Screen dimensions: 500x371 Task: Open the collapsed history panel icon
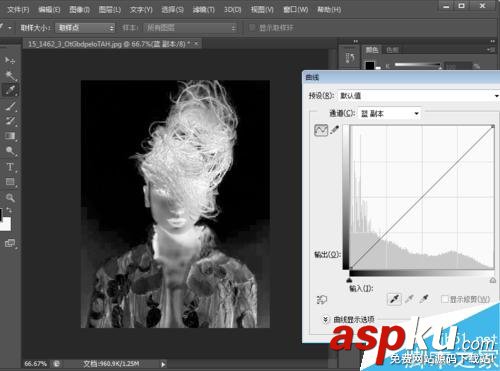[x=350, y=58]
